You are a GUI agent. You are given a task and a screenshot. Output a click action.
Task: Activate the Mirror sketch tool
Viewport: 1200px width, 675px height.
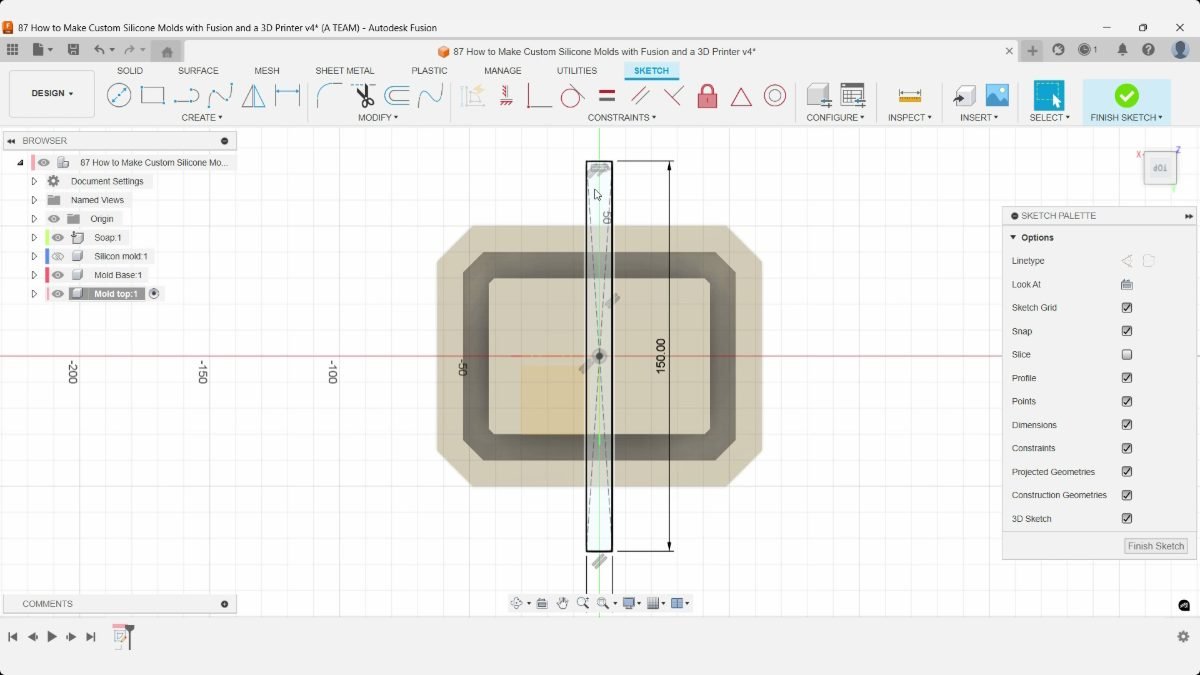[254, 96]
